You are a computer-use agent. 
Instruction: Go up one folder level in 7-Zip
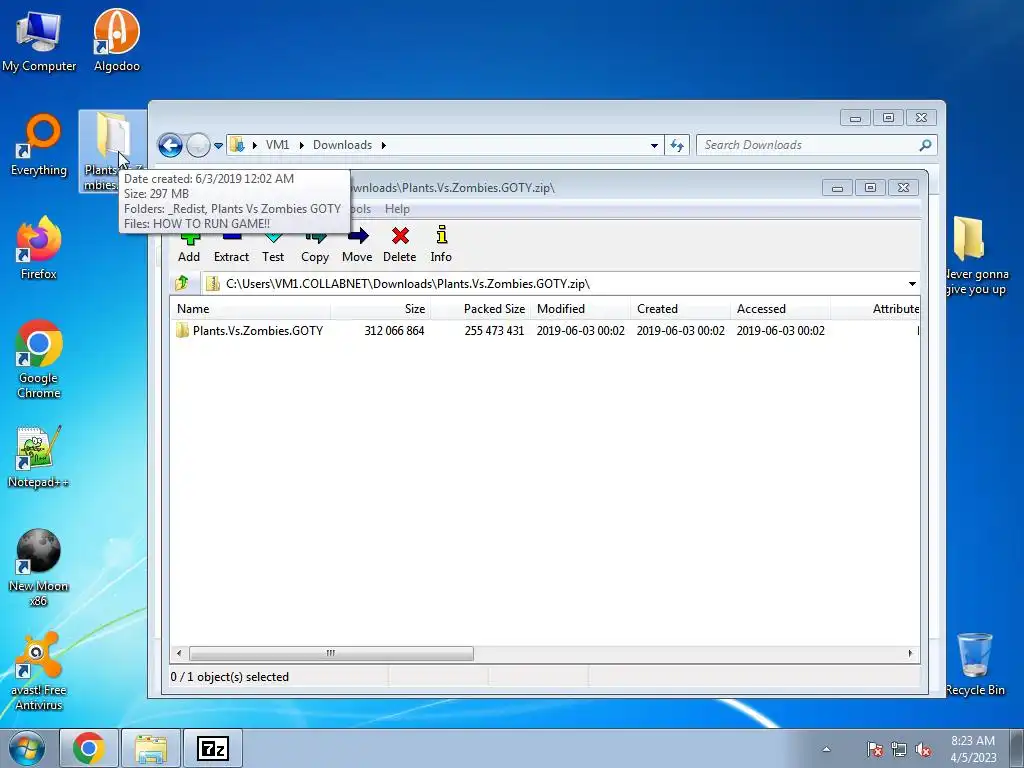[x=182, y=283]
